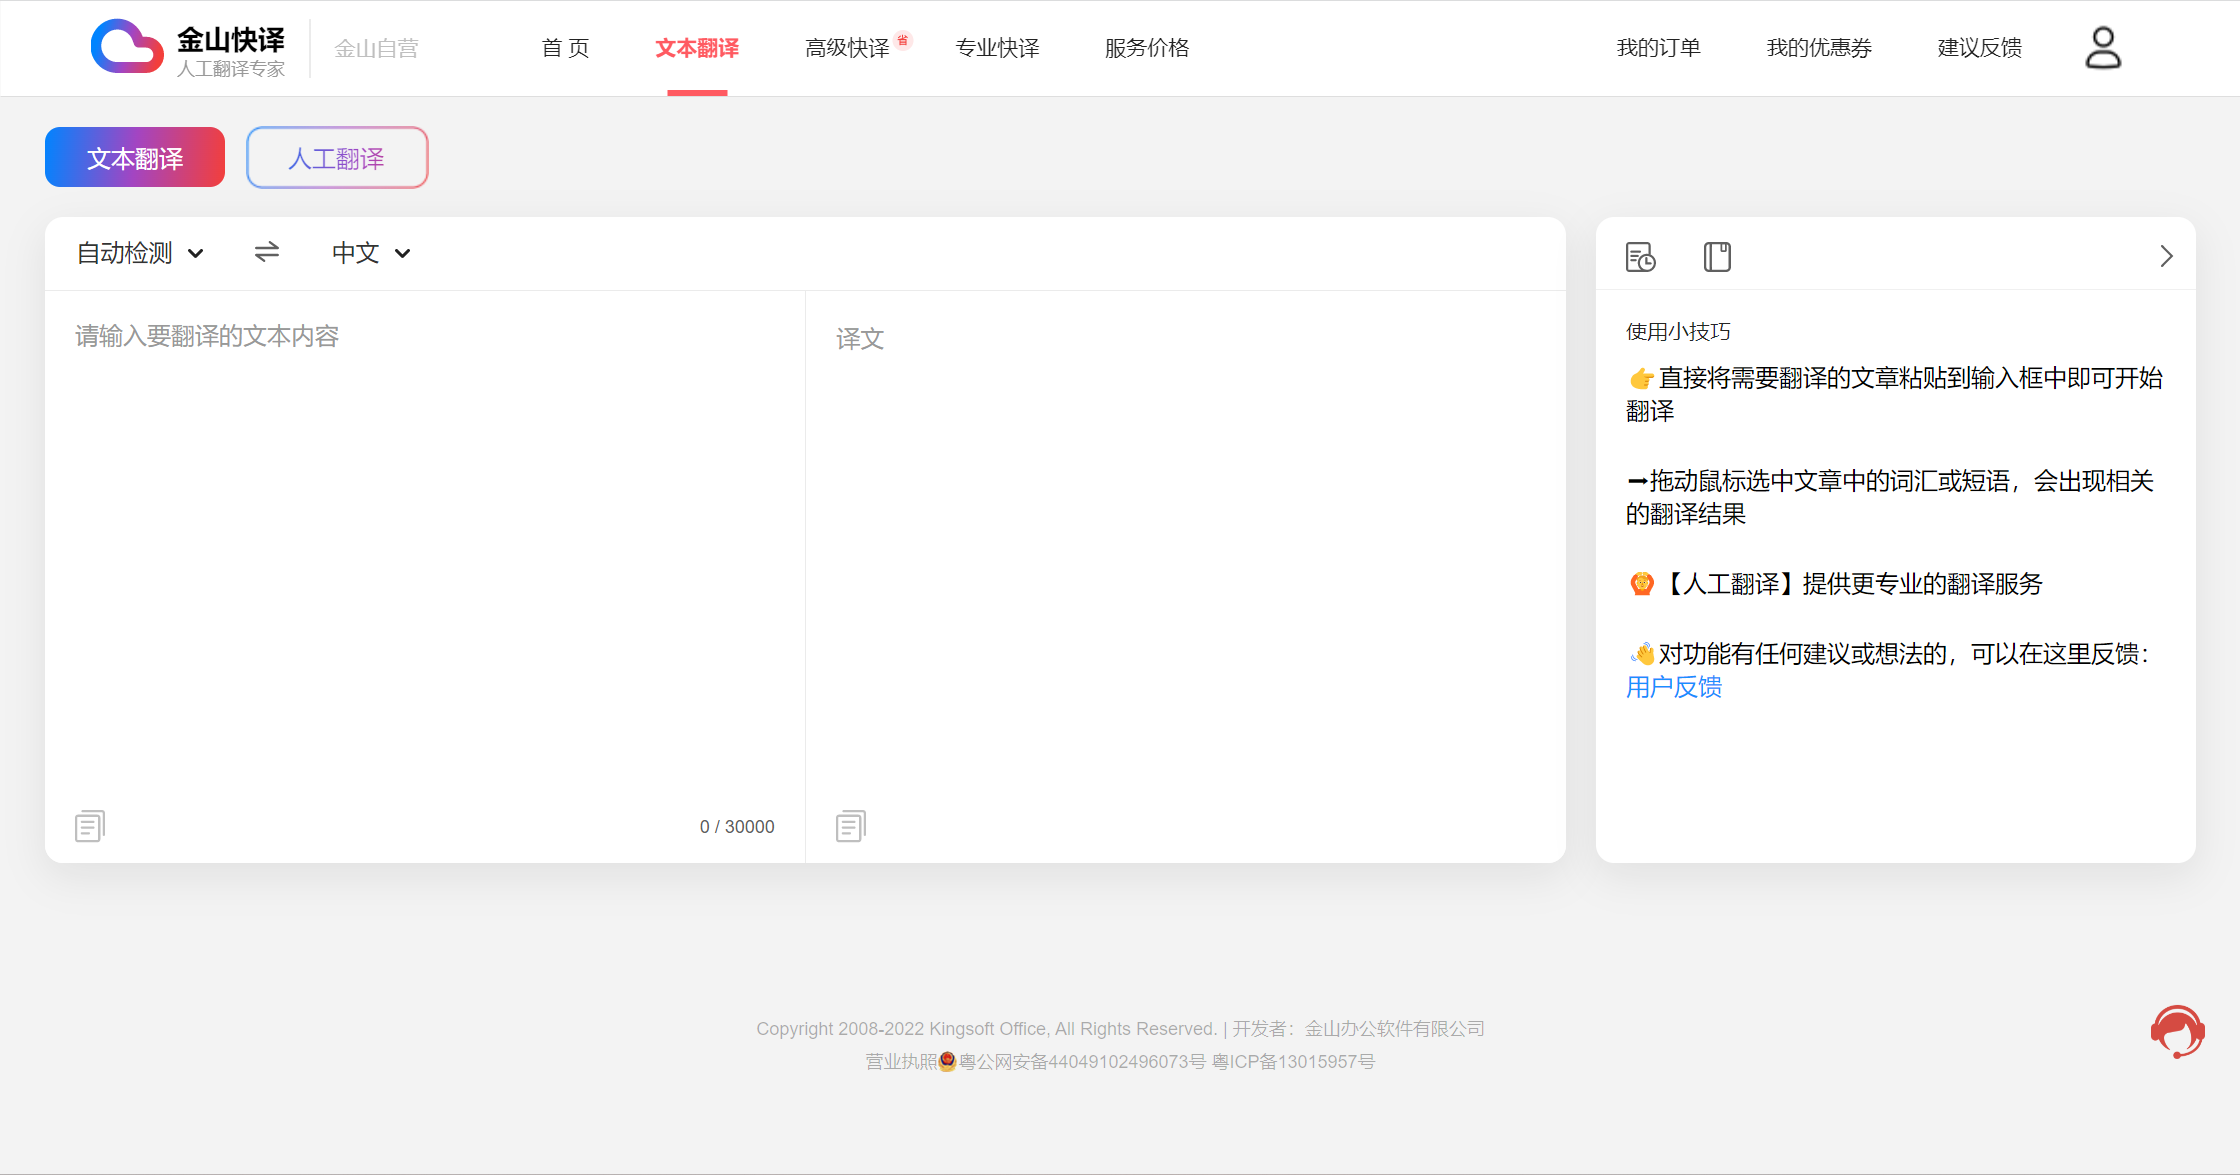
Task: Open 我的订单 link
Action: pyautogui.click(x=1658, y=48)
